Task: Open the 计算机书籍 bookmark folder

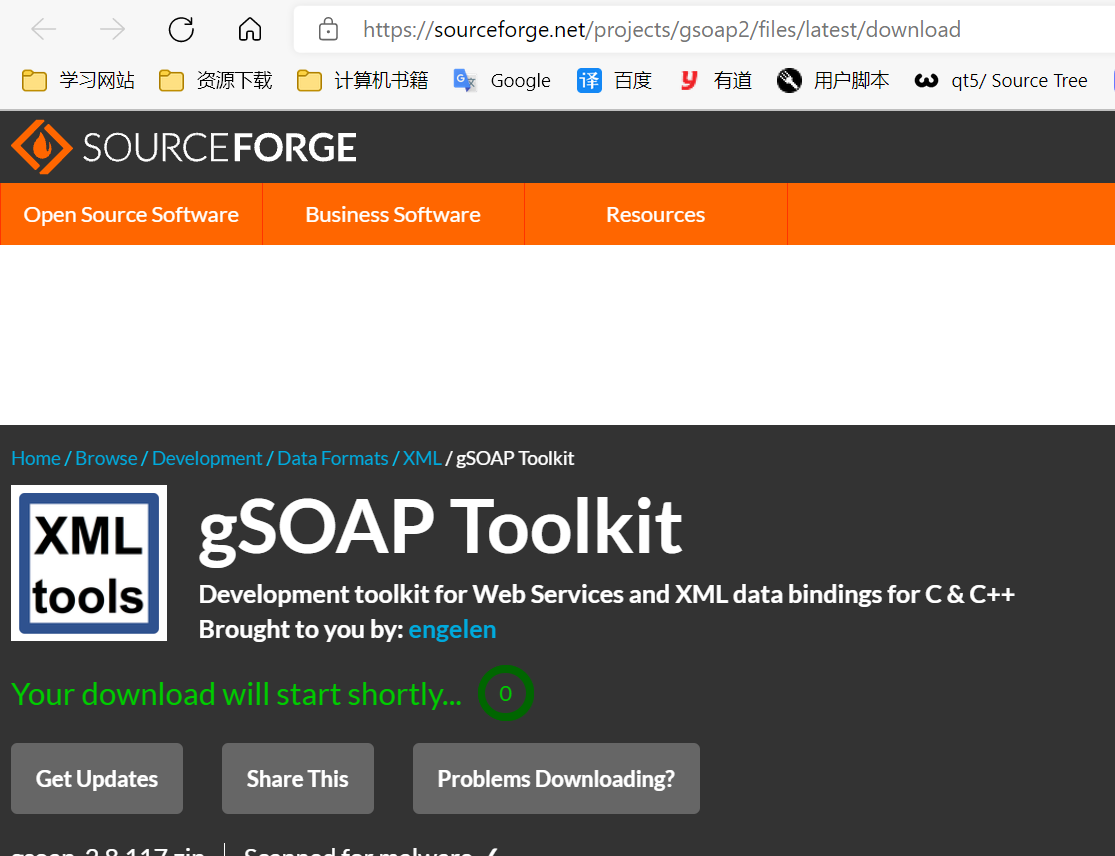Action: tap(363, 80)
